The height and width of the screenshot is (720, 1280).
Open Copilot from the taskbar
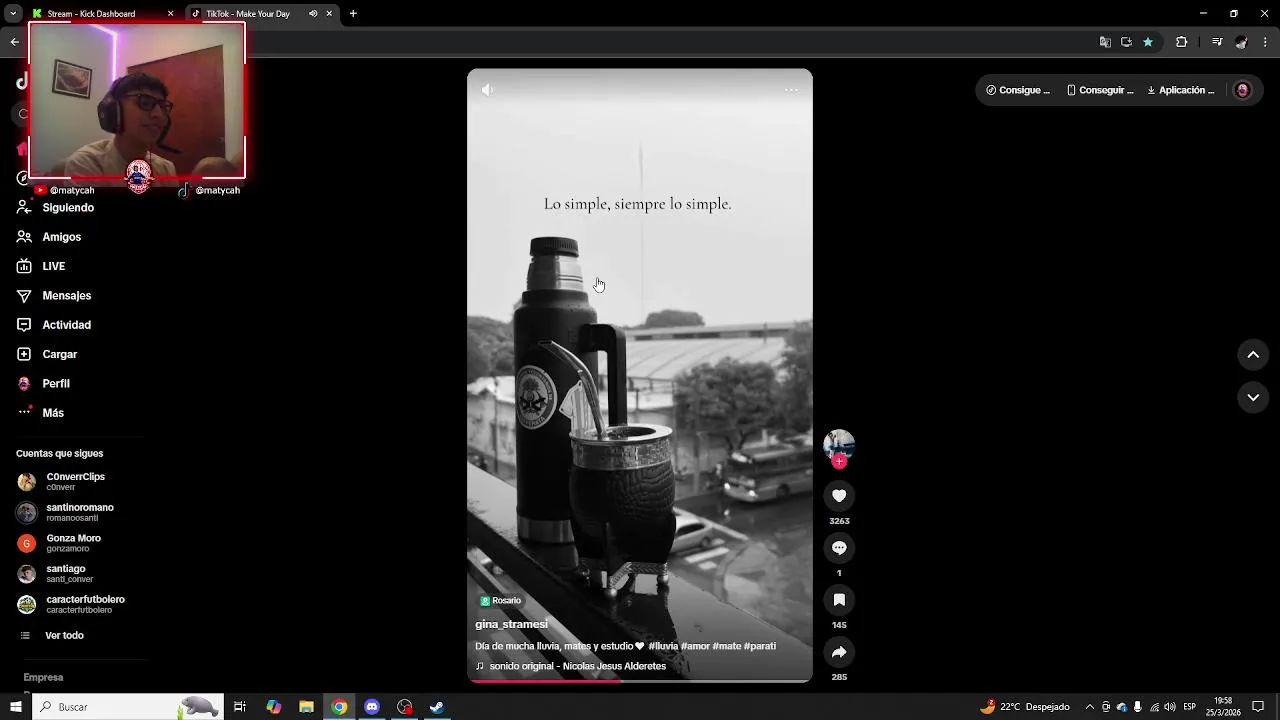[273, 707]
